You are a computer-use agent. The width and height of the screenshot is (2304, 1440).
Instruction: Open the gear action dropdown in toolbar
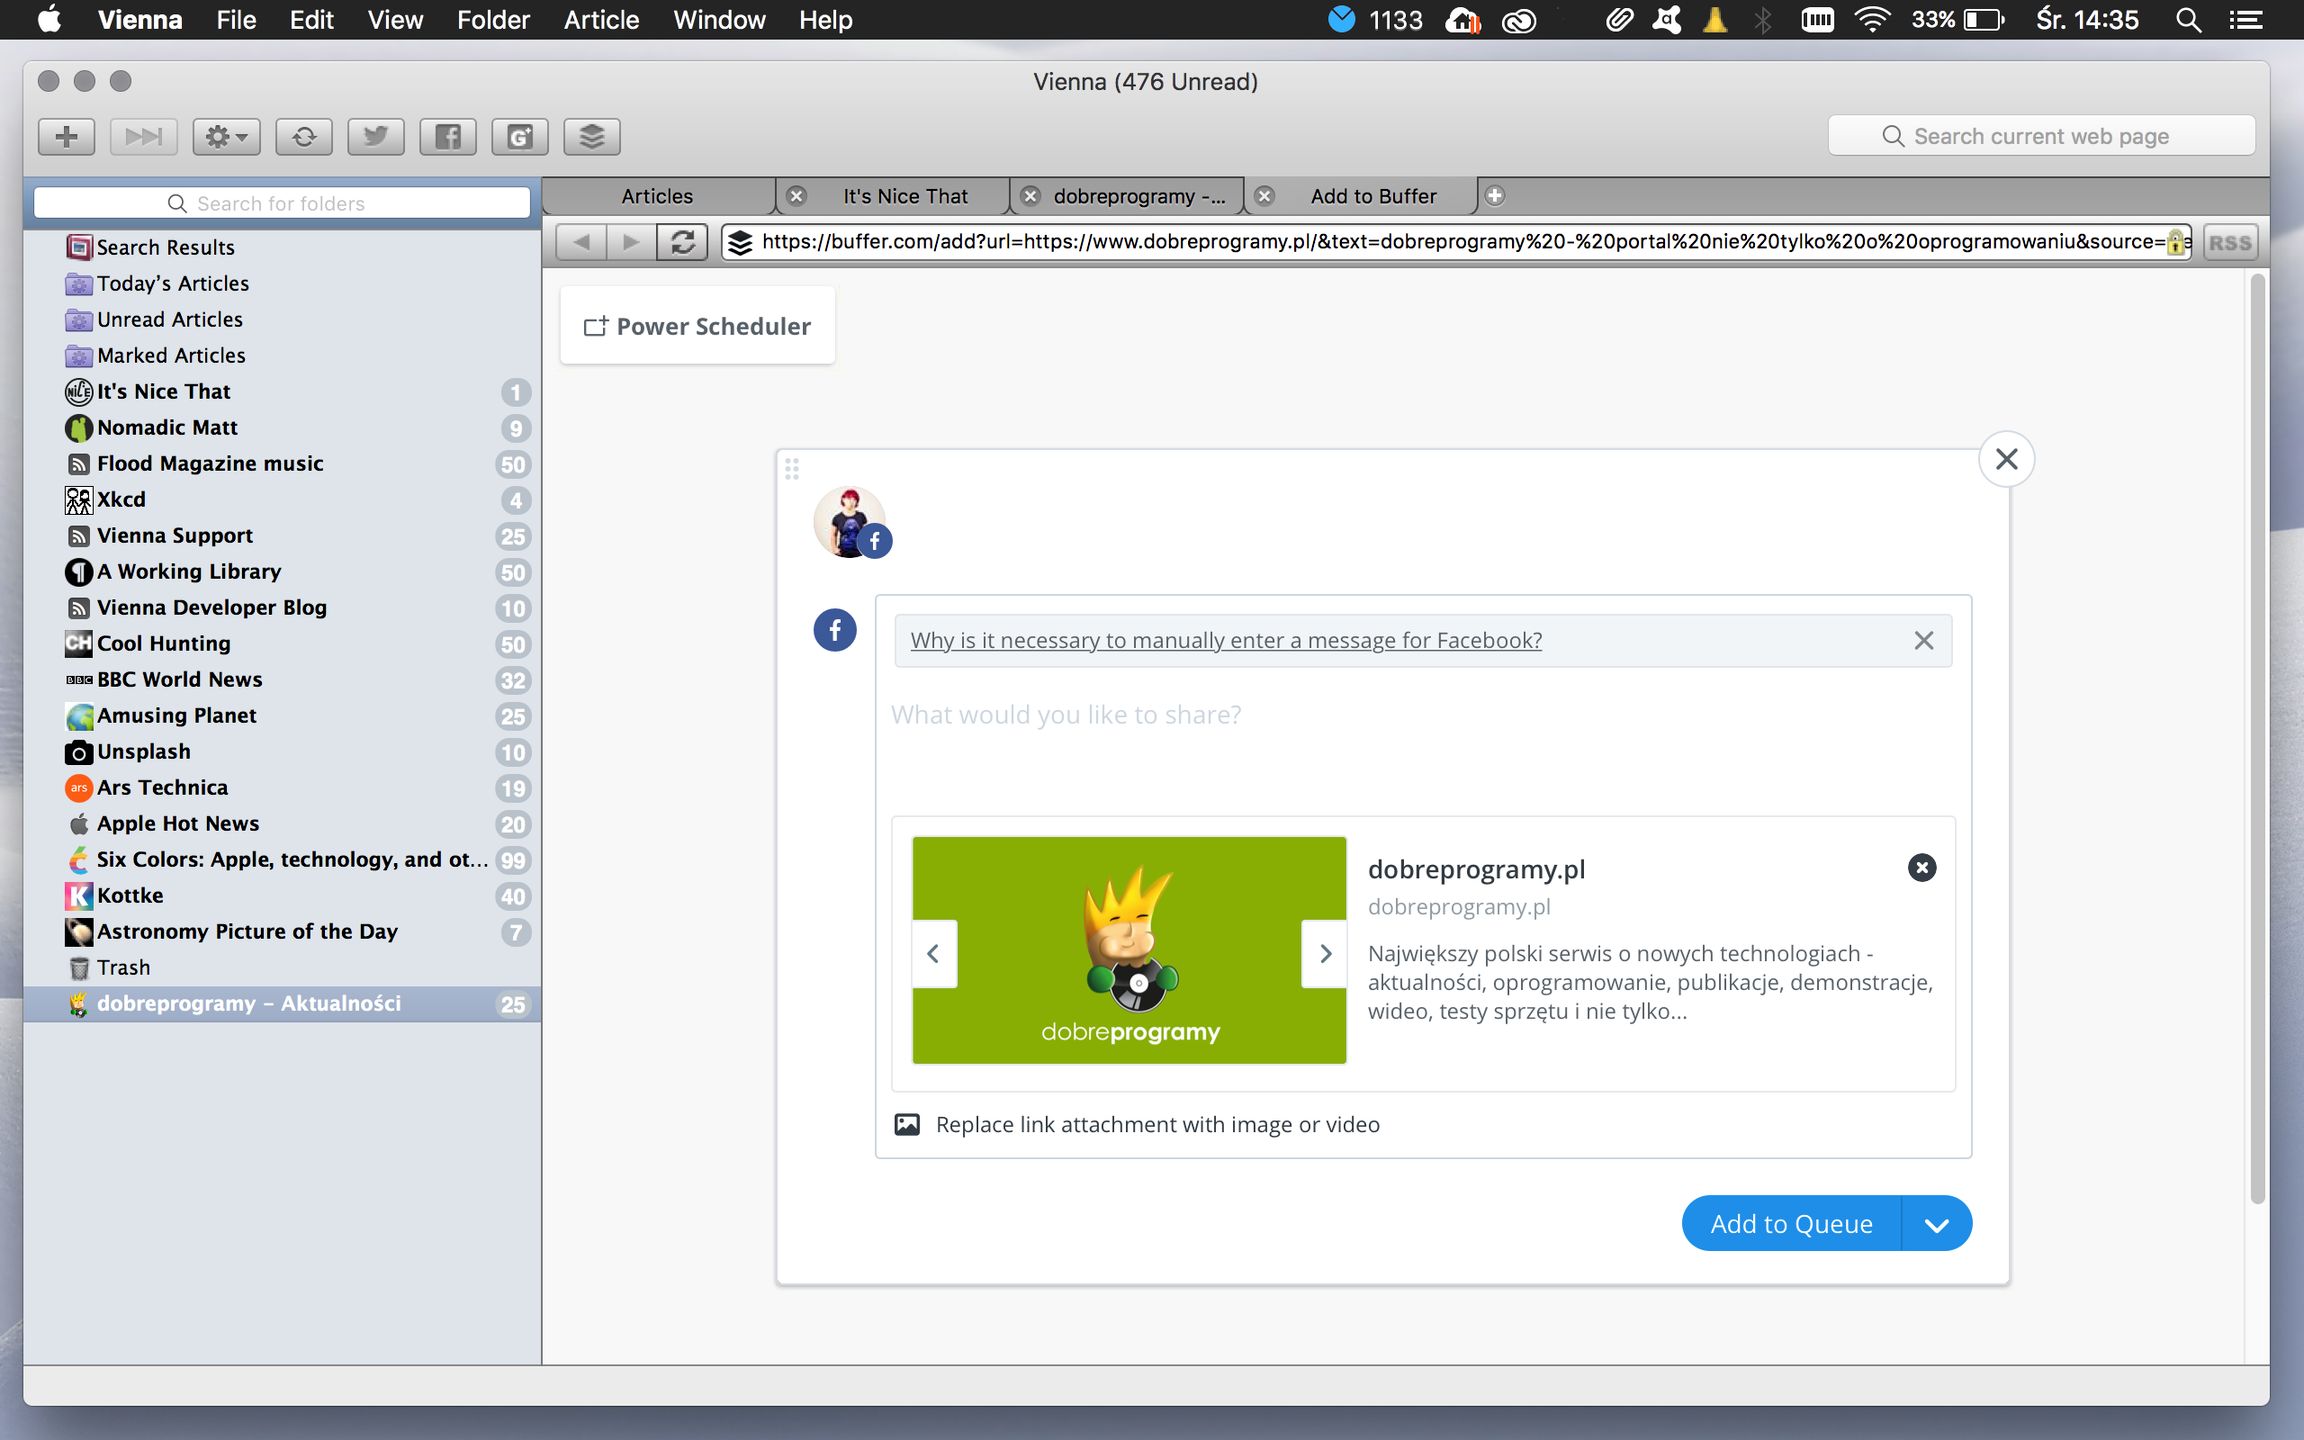[226, 136]
